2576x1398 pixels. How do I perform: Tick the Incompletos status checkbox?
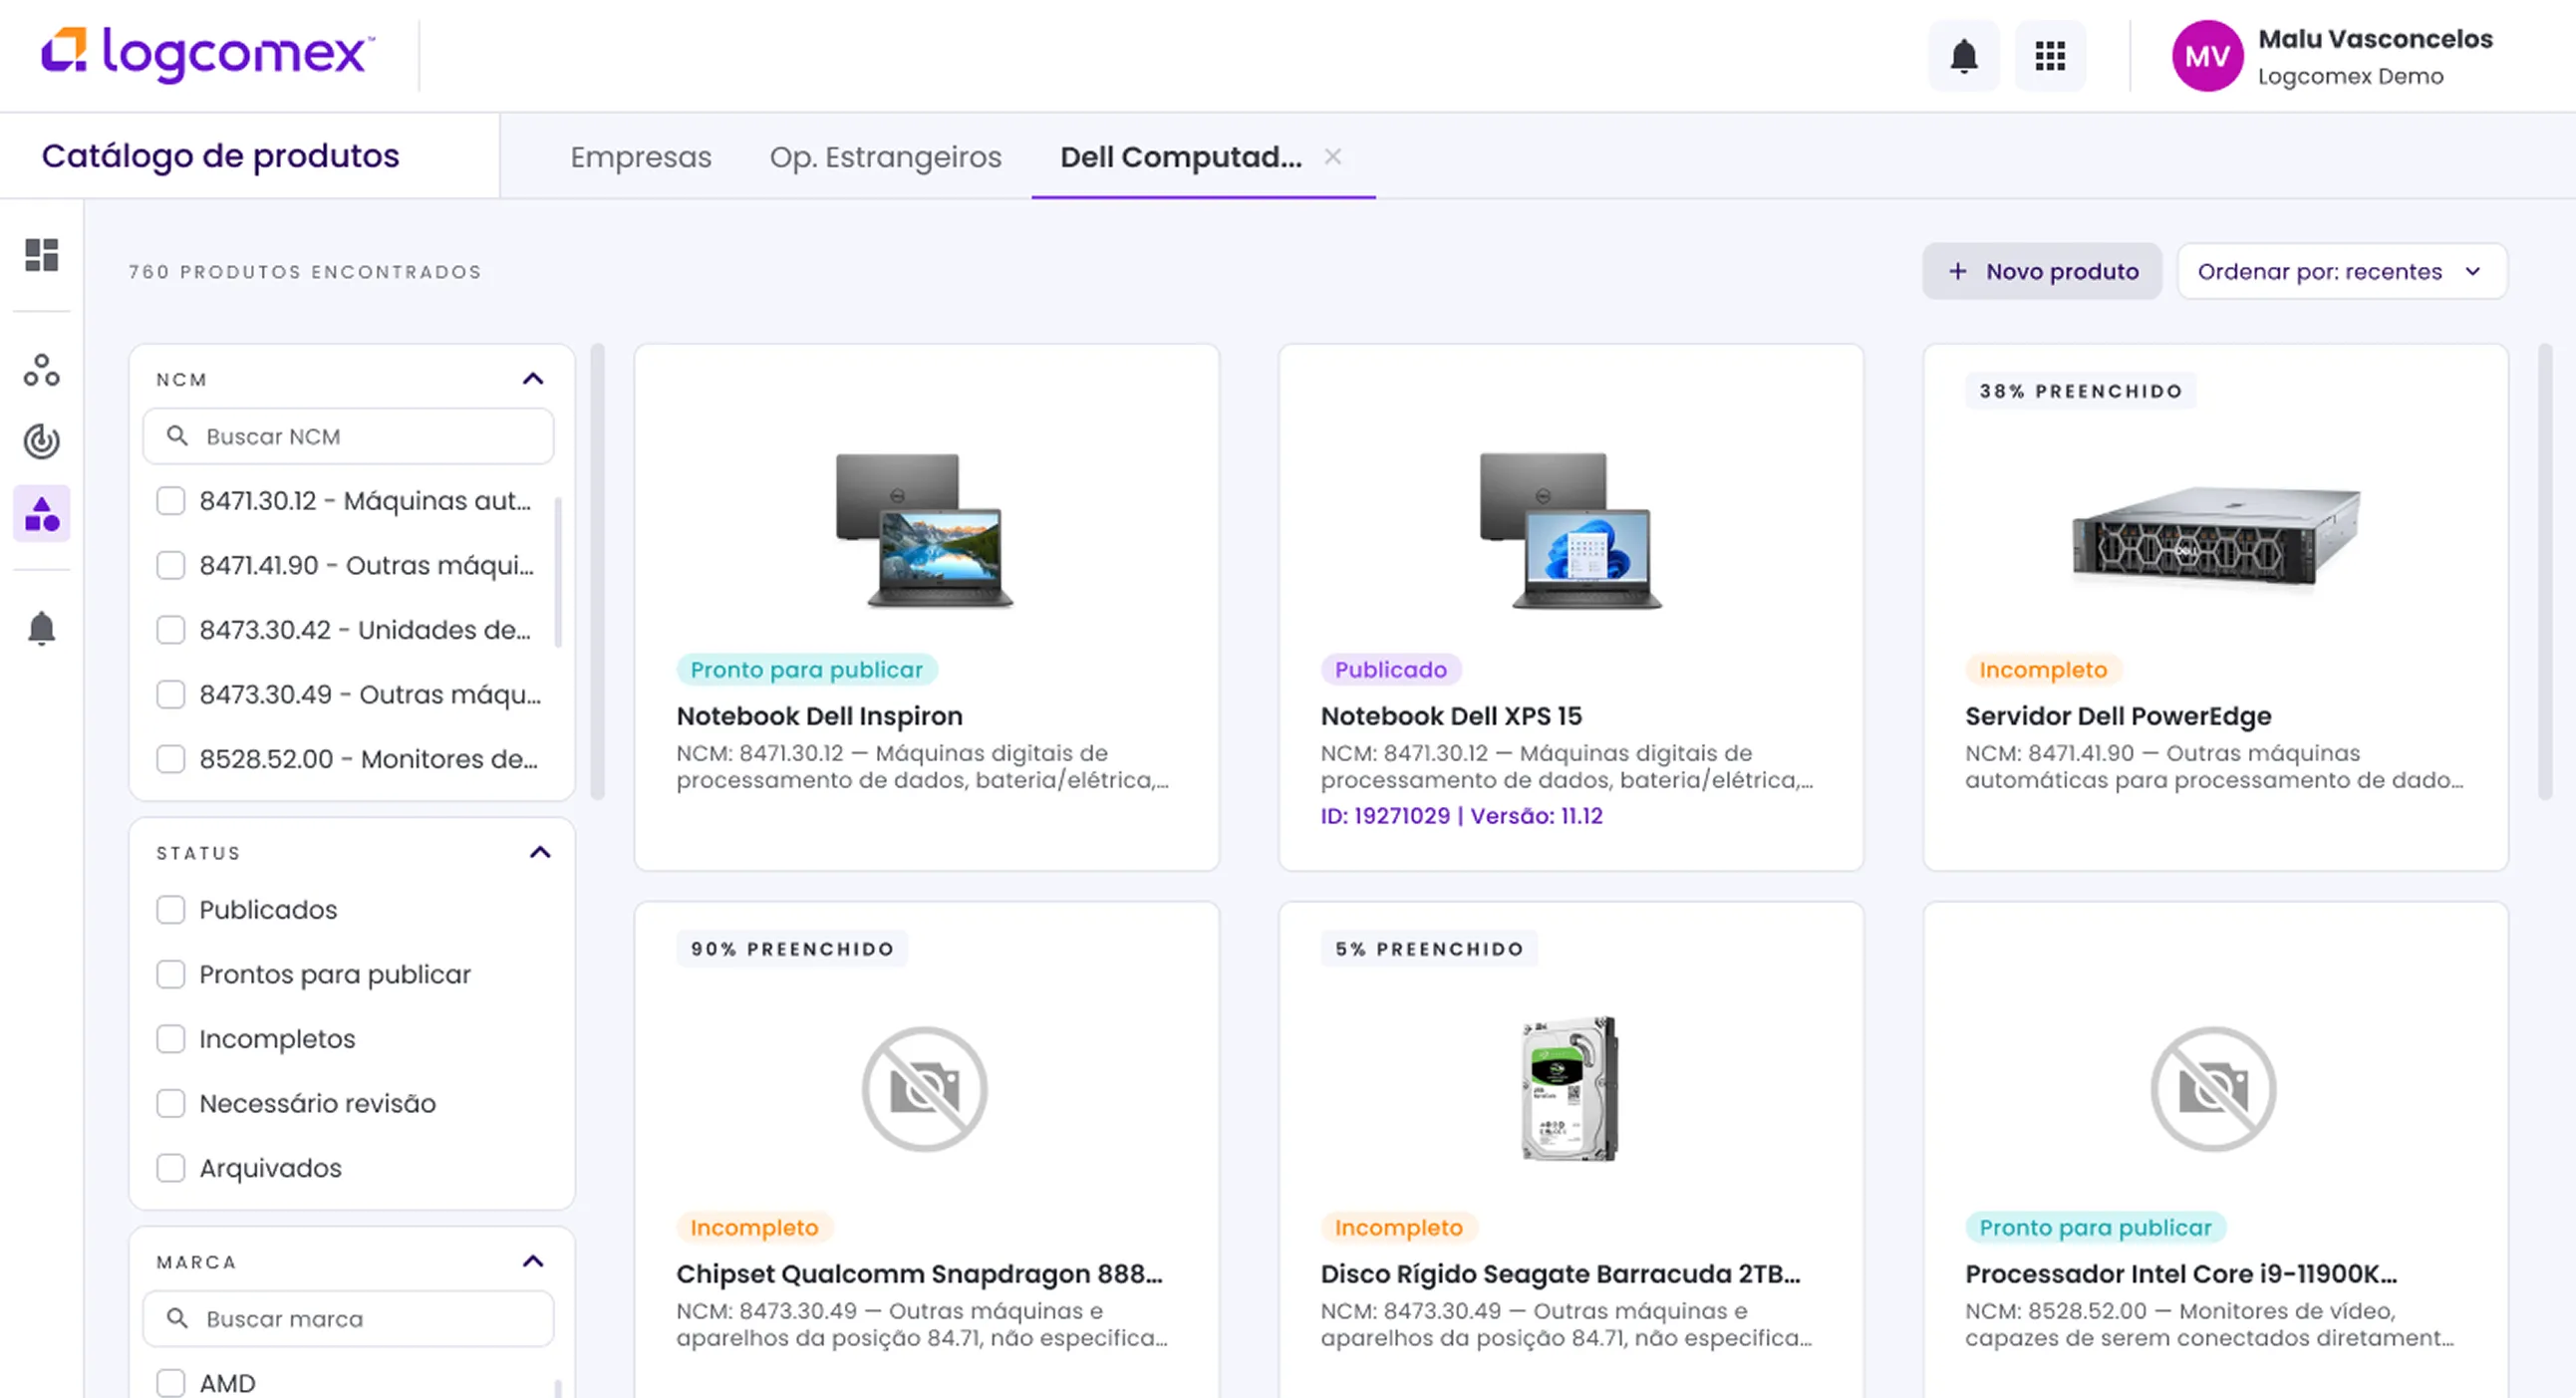(x=171, y=1039)
